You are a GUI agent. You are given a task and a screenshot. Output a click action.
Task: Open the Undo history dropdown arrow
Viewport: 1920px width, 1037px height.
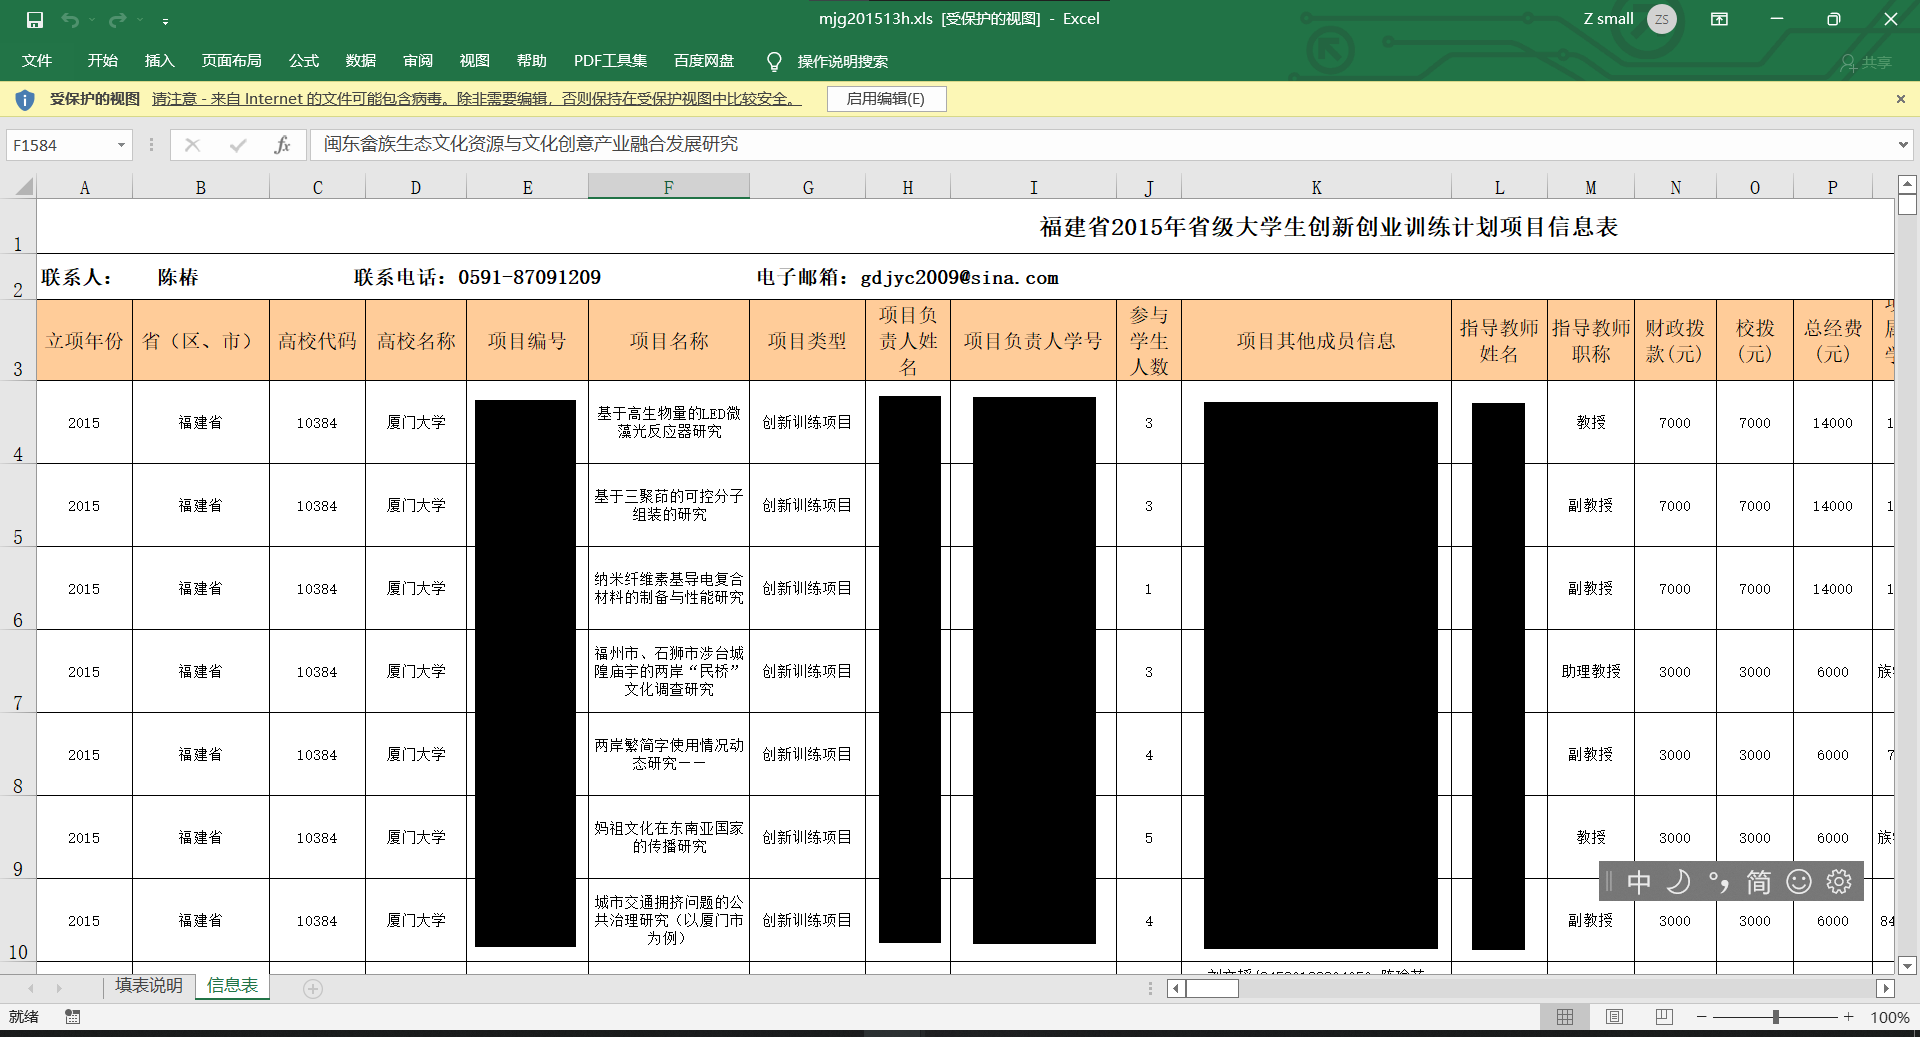coord(92,19)
